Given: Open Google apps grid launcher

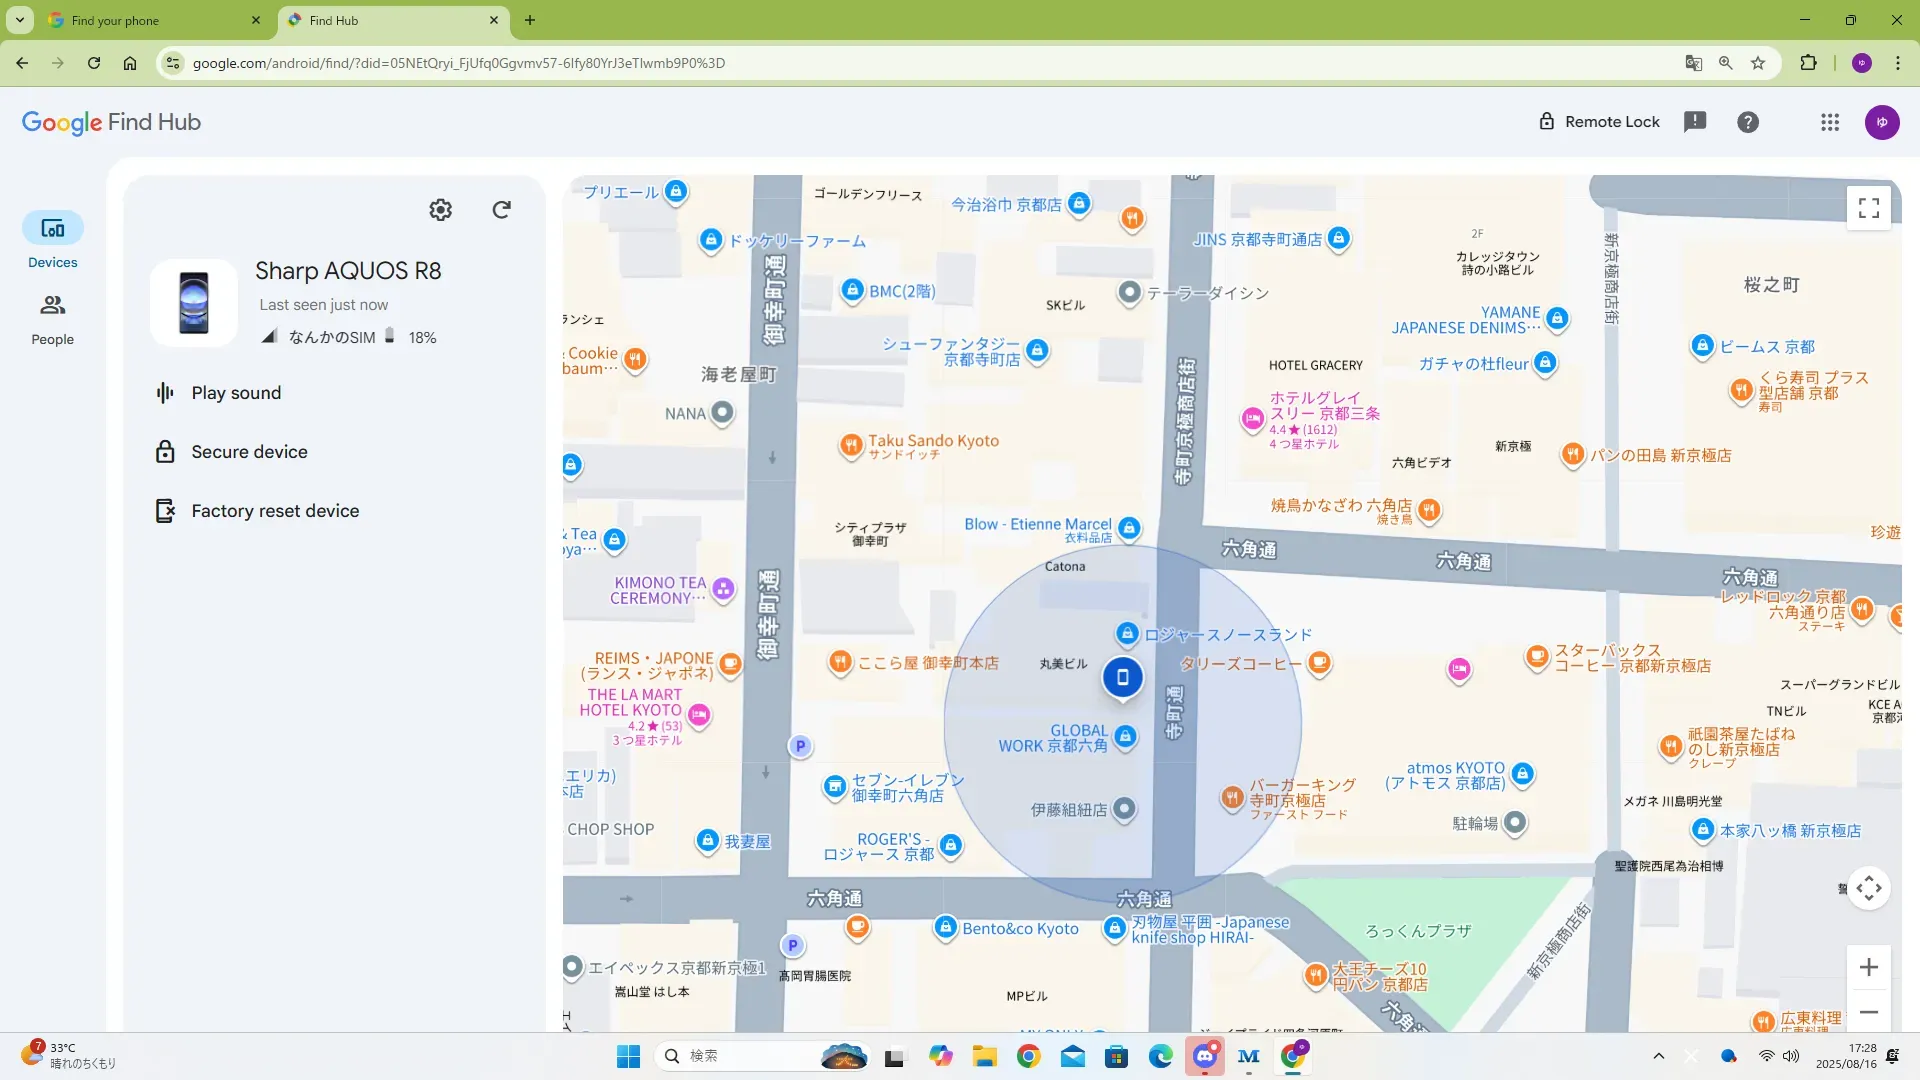Looking at the screenshot, I should pos(1830,122).
